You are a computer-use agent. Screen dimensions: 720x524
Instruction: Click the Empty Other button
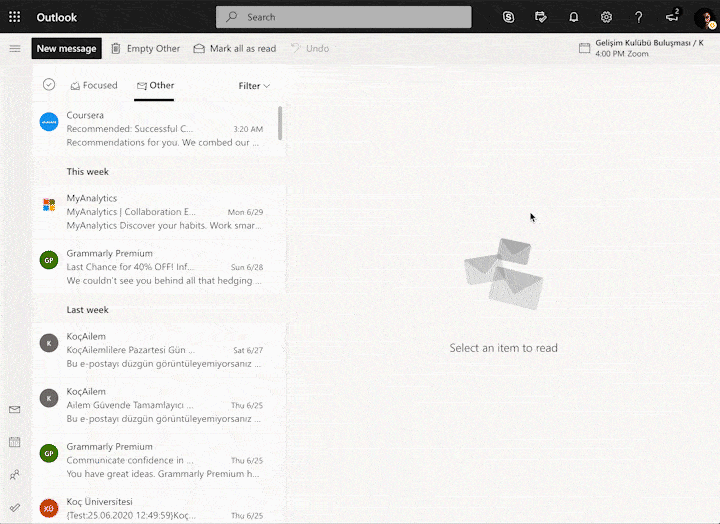point(145,48)
